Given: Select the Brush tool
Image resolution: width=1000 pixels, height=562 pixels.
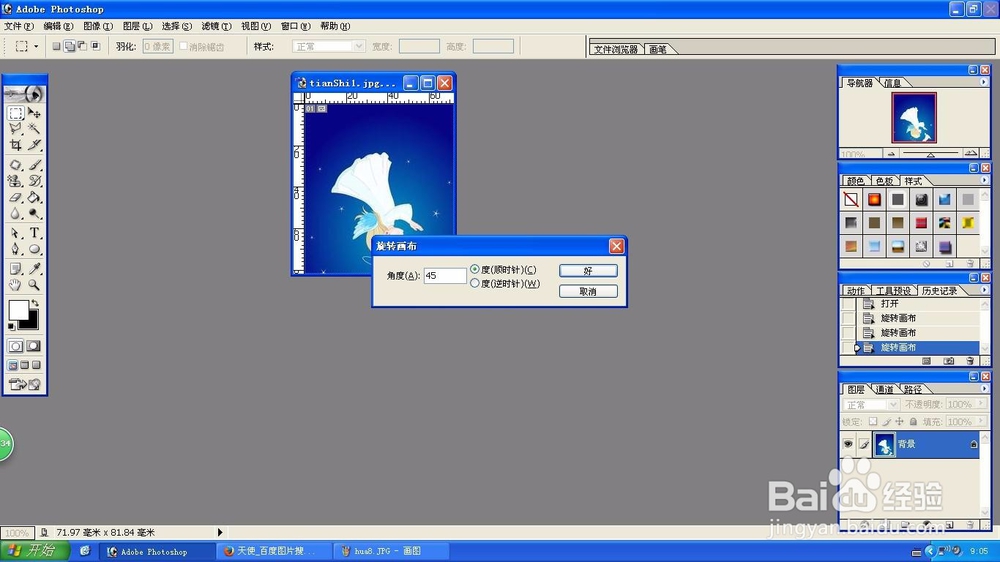Looking at the screenshot, I should click(34, 165).
